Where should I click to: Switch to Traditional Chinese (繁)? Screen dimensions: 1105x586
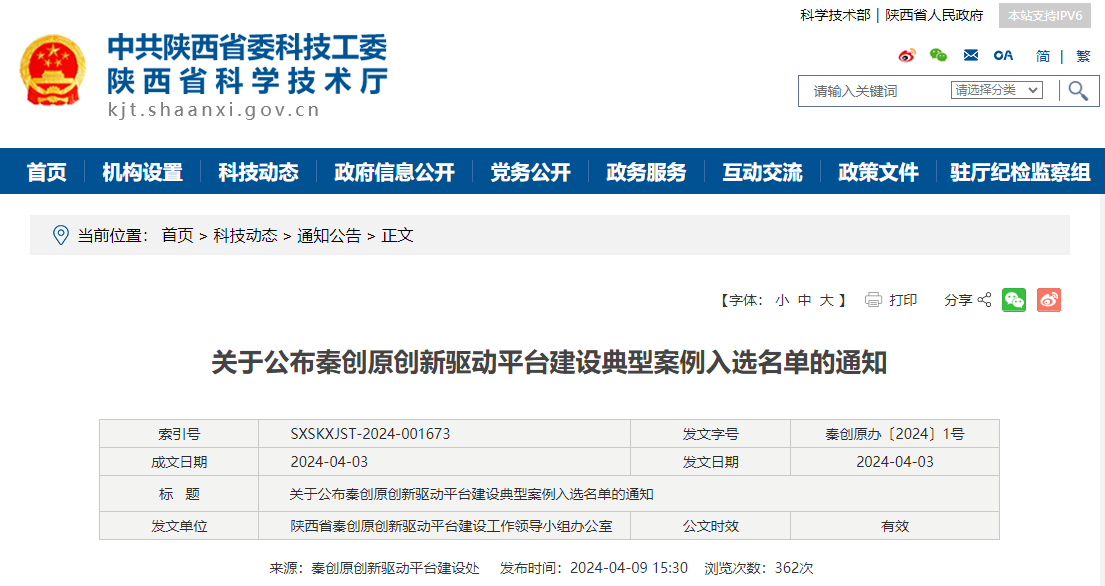pos(1083,57)
